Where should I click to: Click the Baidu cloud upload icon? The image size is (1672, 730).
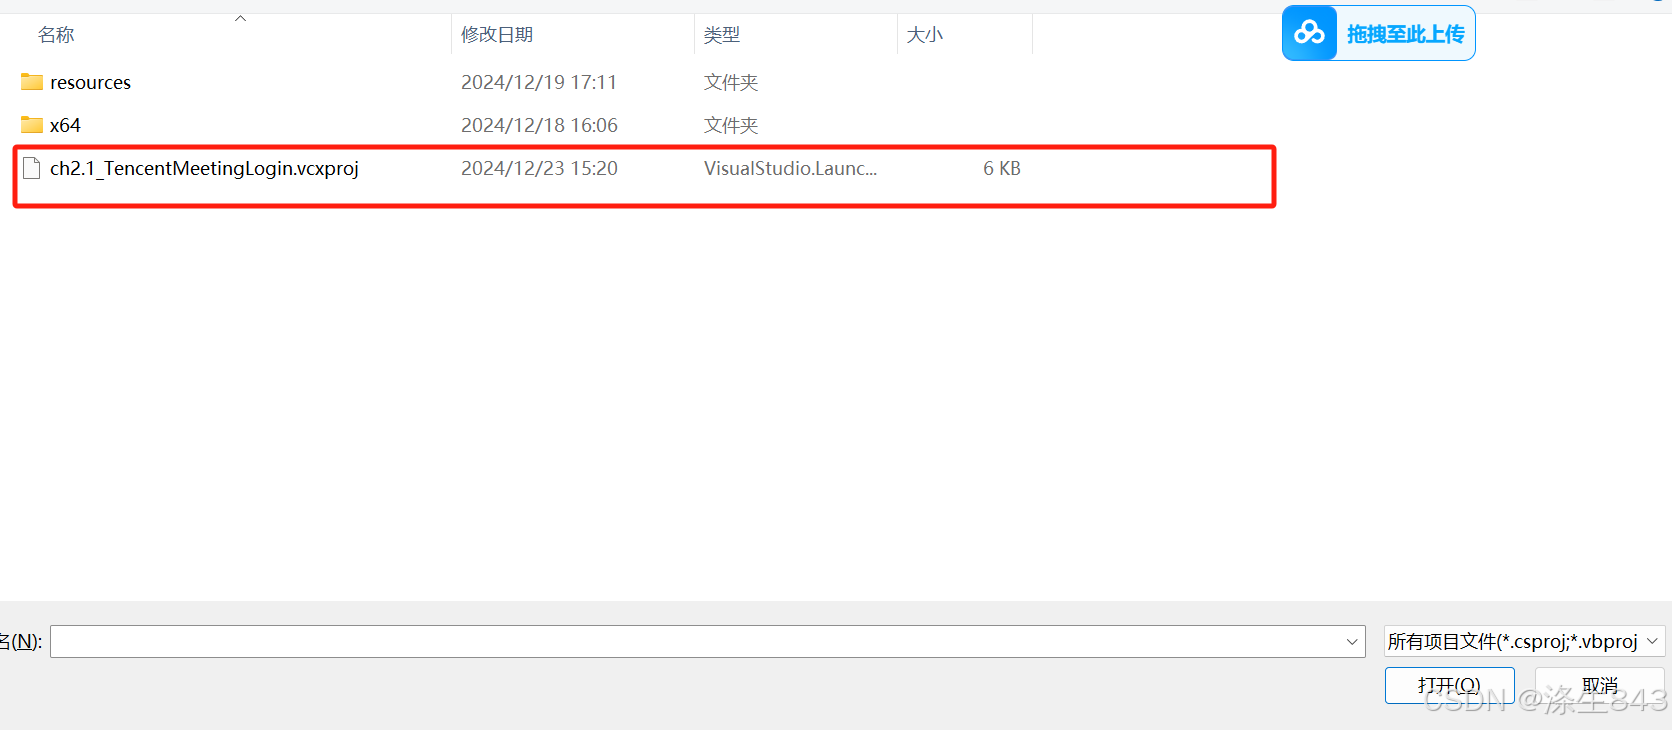coord(1310,33)
